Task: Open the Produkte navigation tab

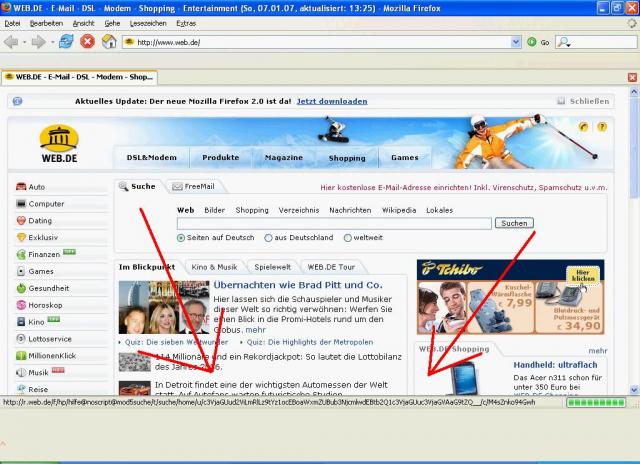Action: 221,158
